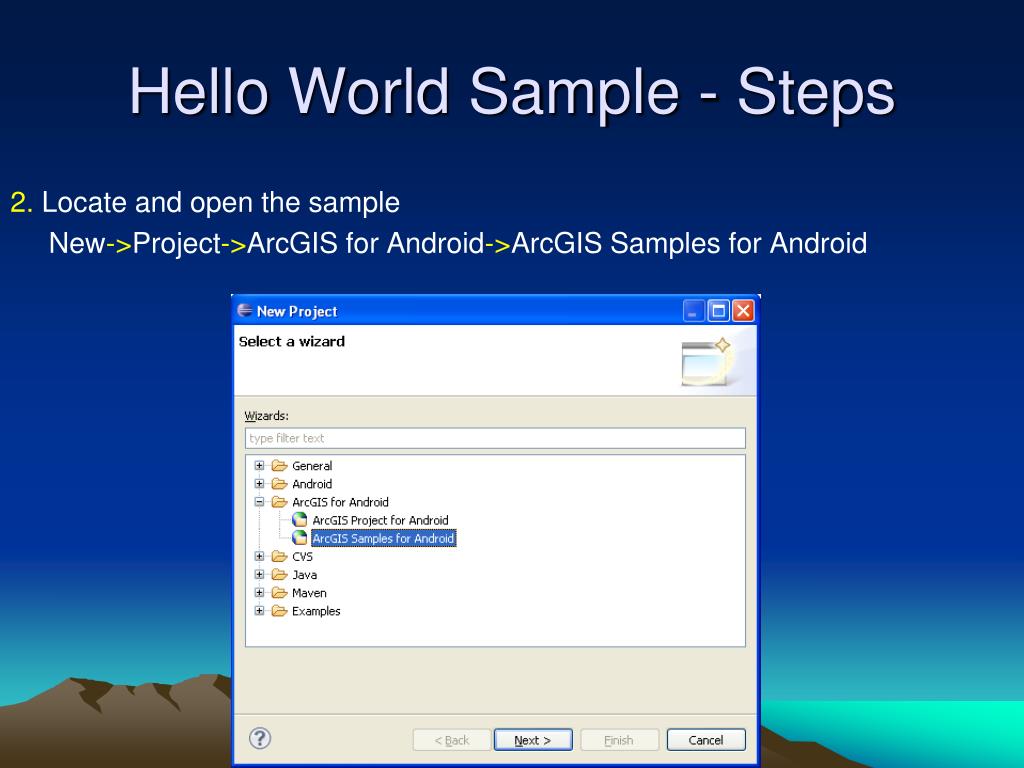This screenshot has width=1024, height=768.
Task: Select the Android wizard category
Action: pos(312,484)
